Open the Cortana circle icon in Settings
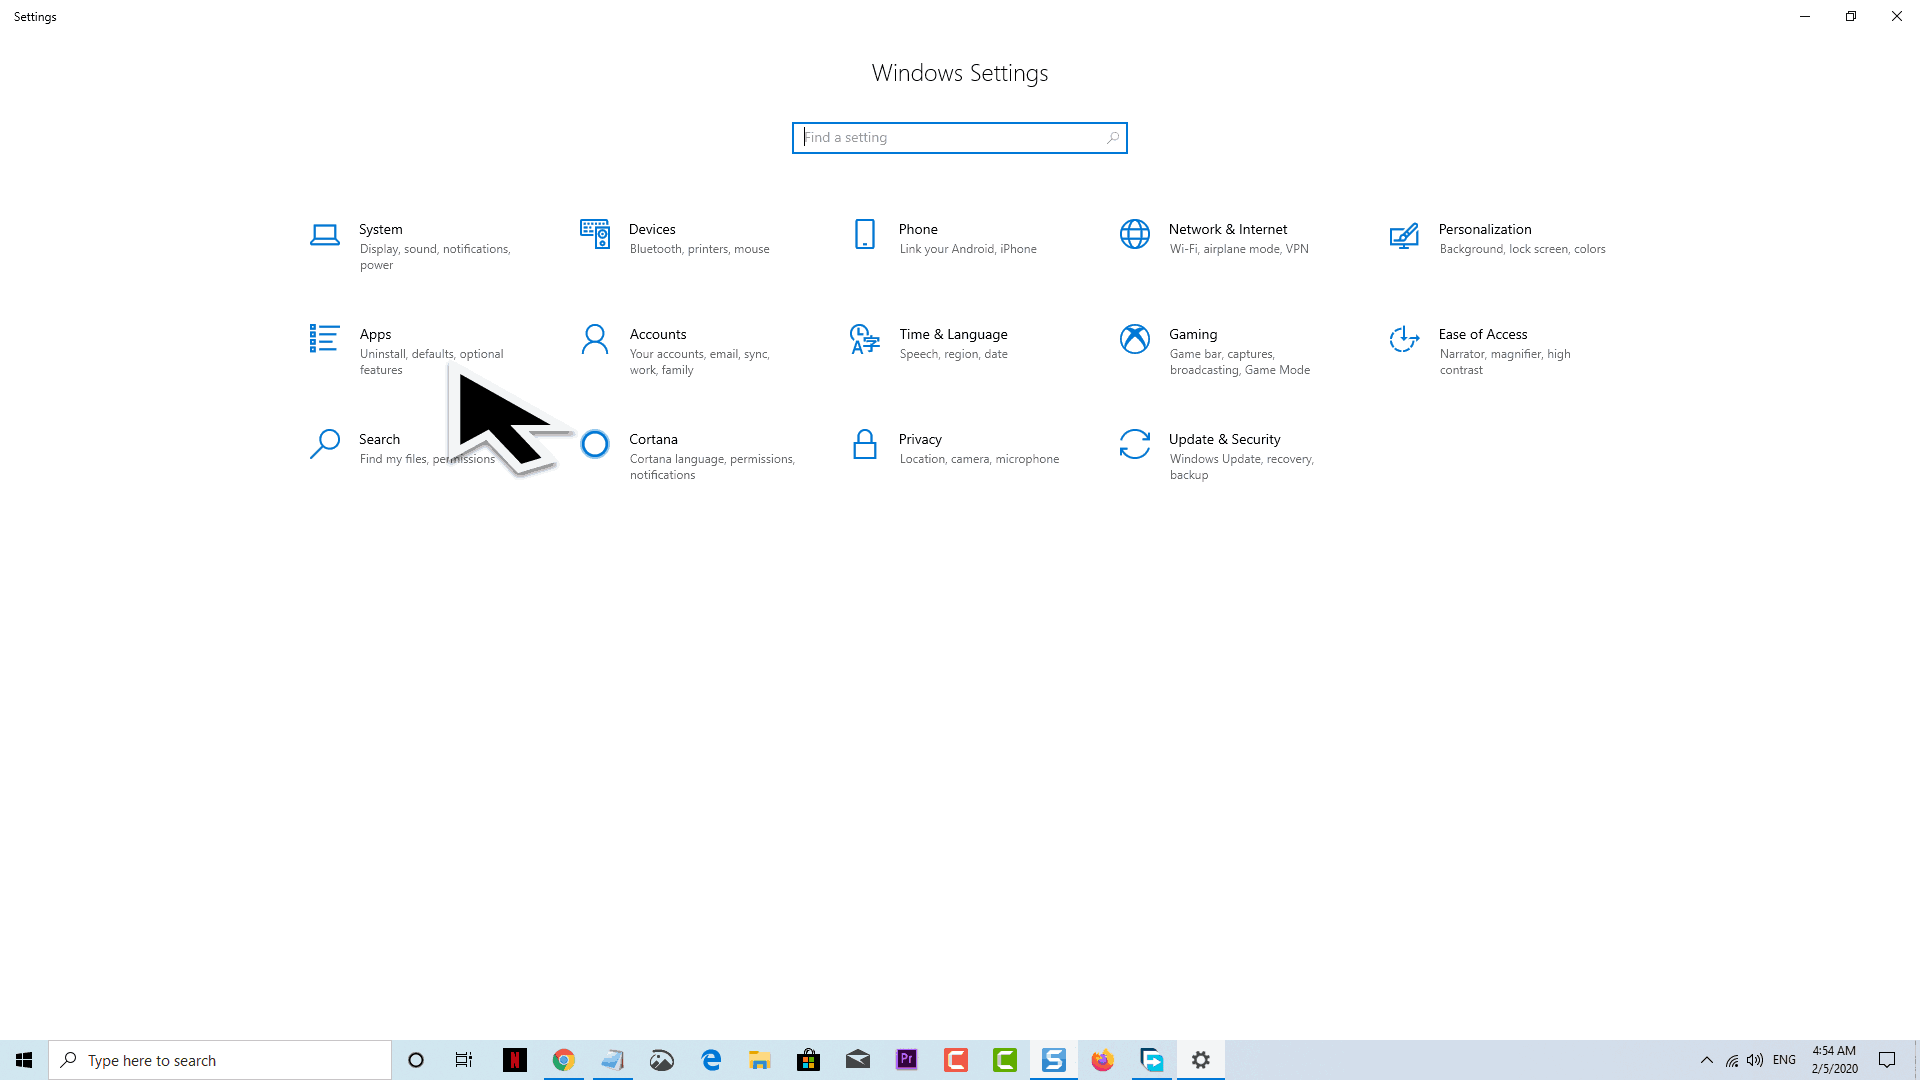Viewport: 1920px width, 1080px height. tap(595, 444)
